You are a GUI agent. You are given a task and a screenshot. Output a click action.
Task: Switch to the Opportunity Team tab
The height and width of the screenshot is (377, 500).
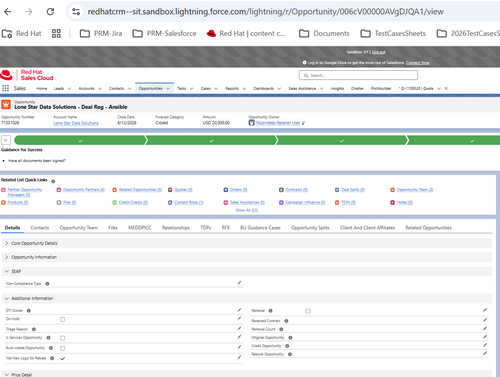[79, 228]
